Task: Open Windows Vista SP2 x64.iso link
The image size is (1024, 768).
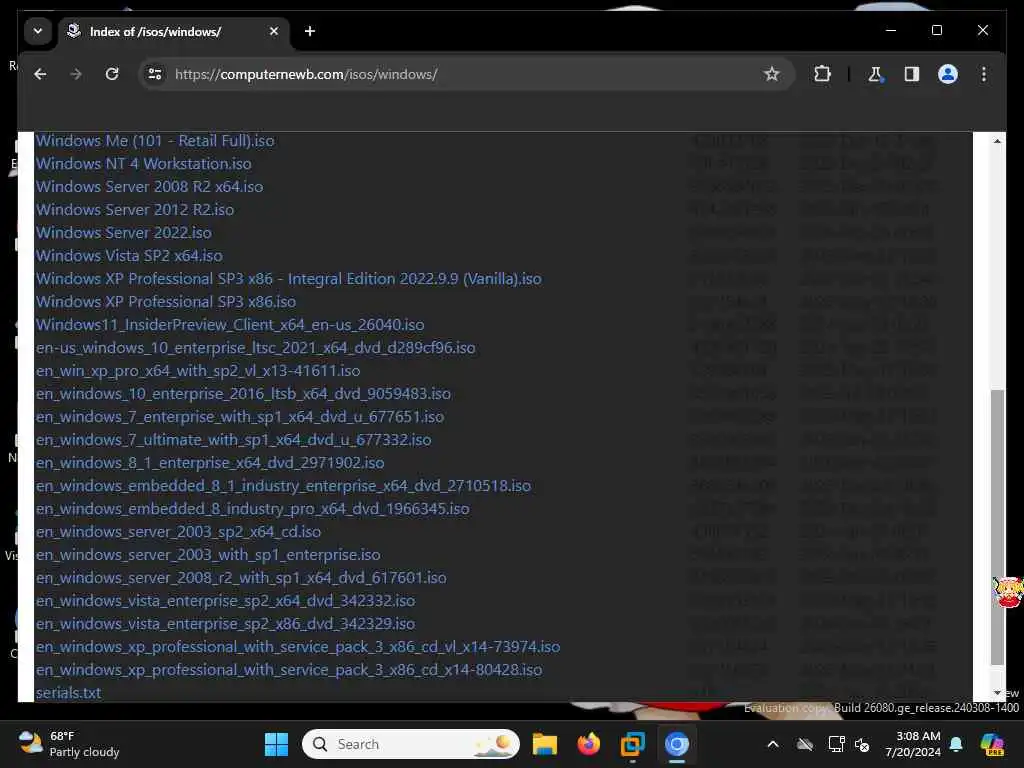Action: (x=129, y=255)
